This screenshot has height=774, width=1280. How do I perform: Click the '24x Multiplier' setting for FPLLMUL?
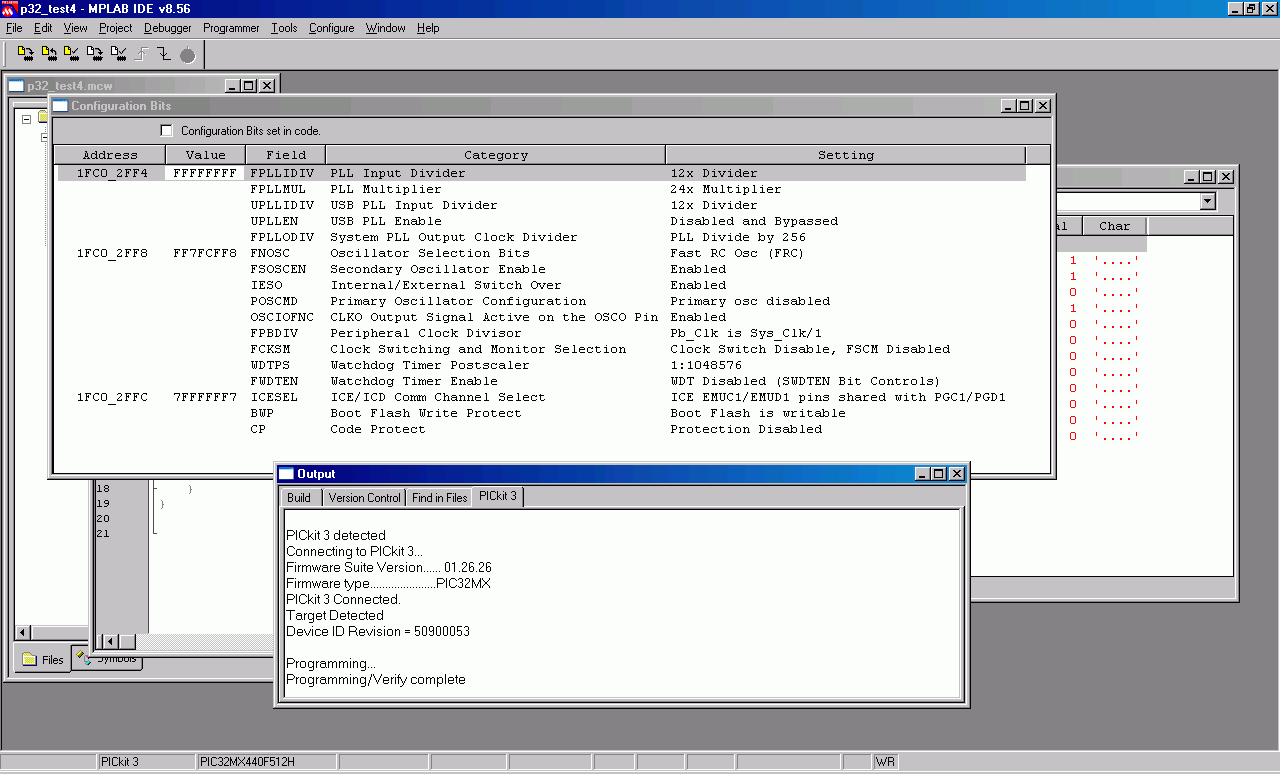(x=726, y=189)
